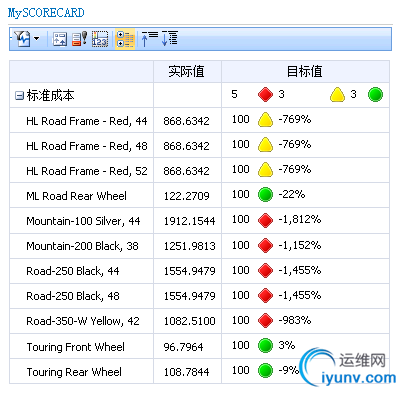Click red indicator for Road-350-W Yellow, 42
This screenshot has height=394, width=402.
[265, 320]
